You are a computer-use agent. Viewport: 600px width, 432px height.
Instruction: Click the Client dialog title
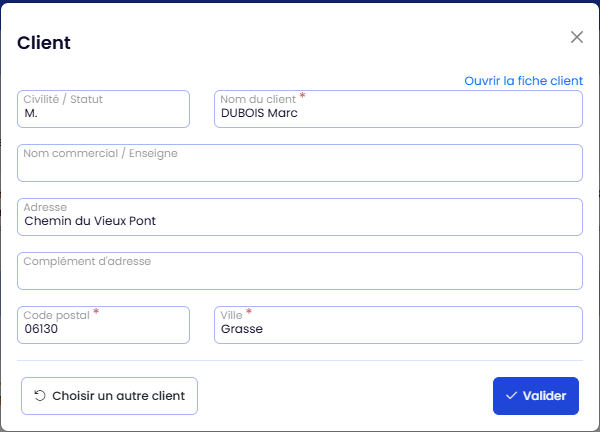pyautogui.click(x=44, y=42)
